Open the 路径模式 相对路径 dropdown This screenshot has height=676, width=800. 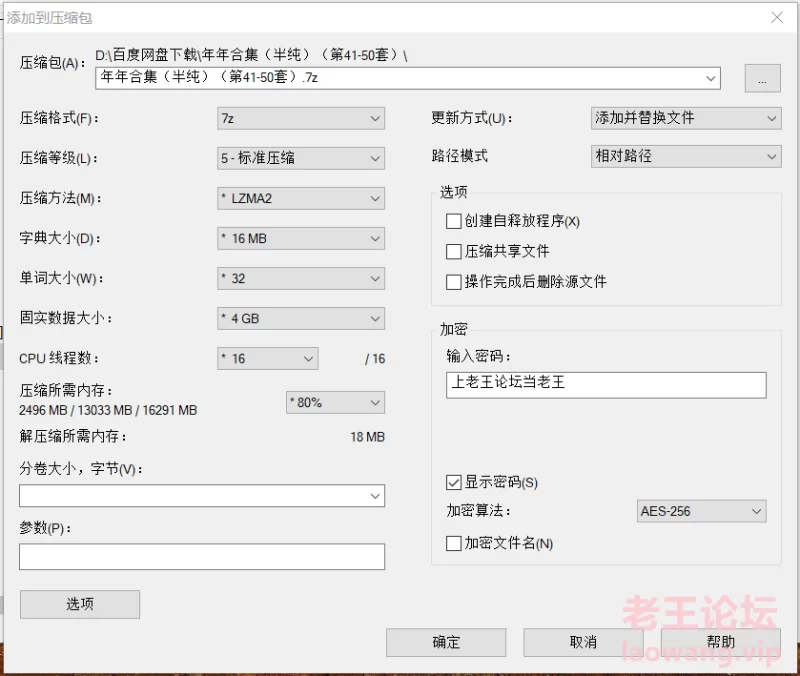pyautogui.click(x=686, y=156)
